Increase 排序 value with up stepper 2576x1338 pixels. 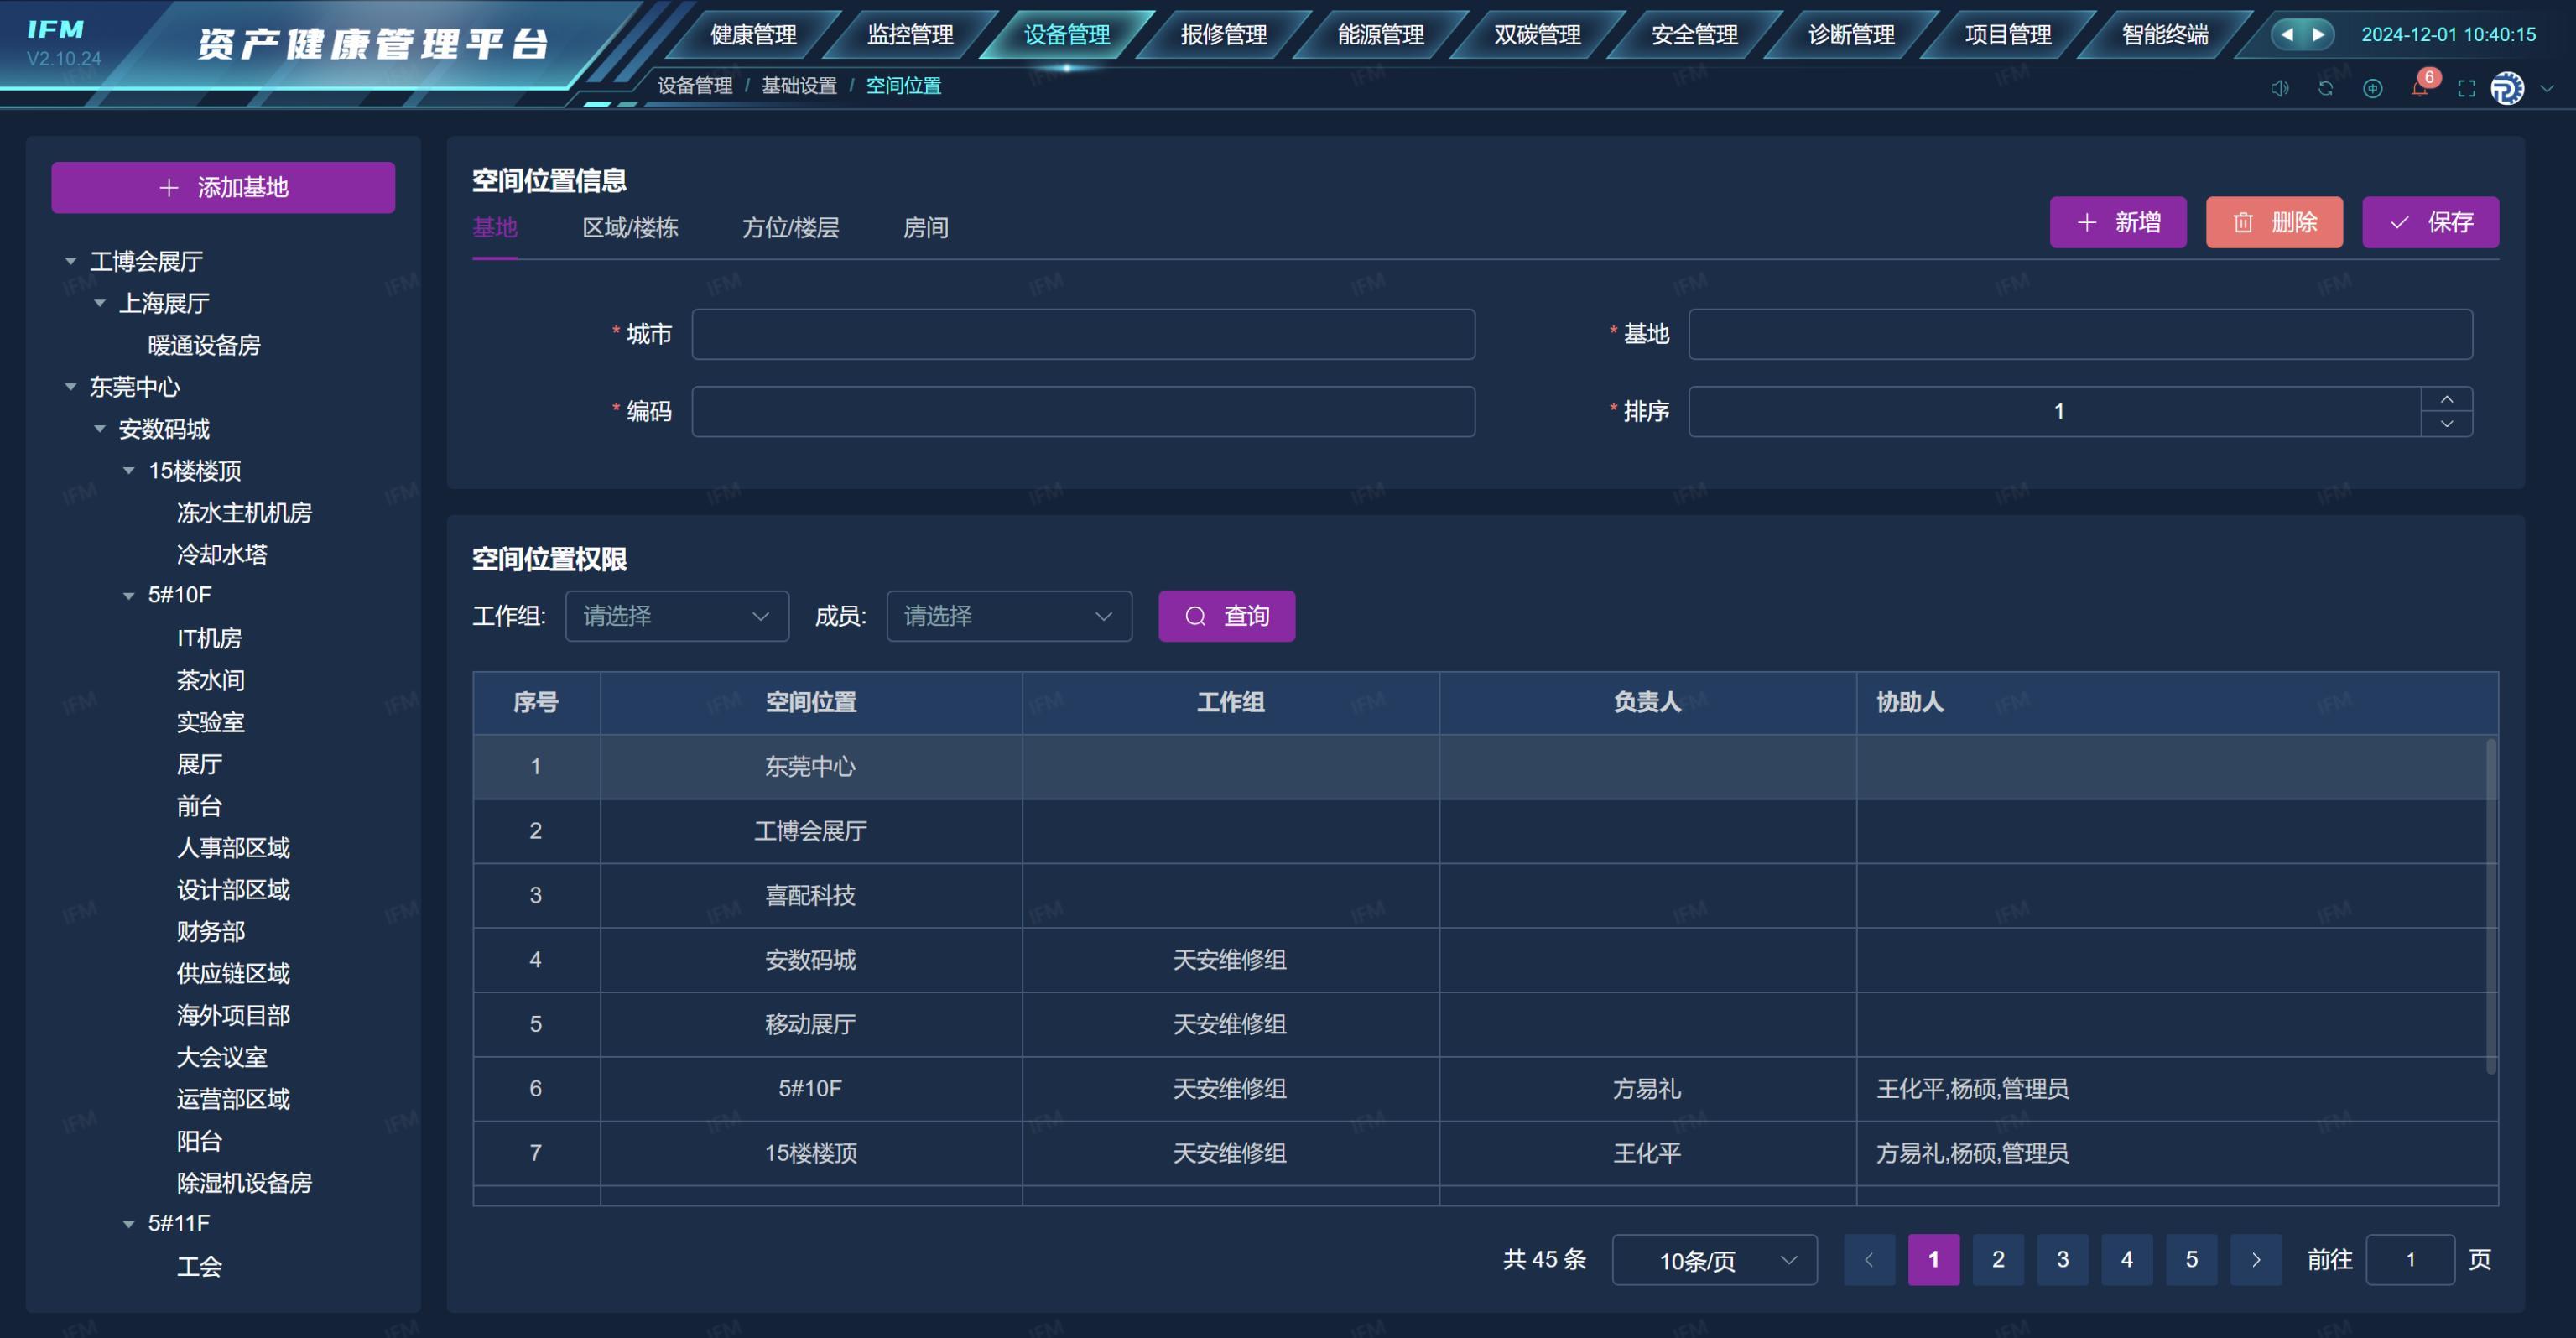[x=2447, y=399]
